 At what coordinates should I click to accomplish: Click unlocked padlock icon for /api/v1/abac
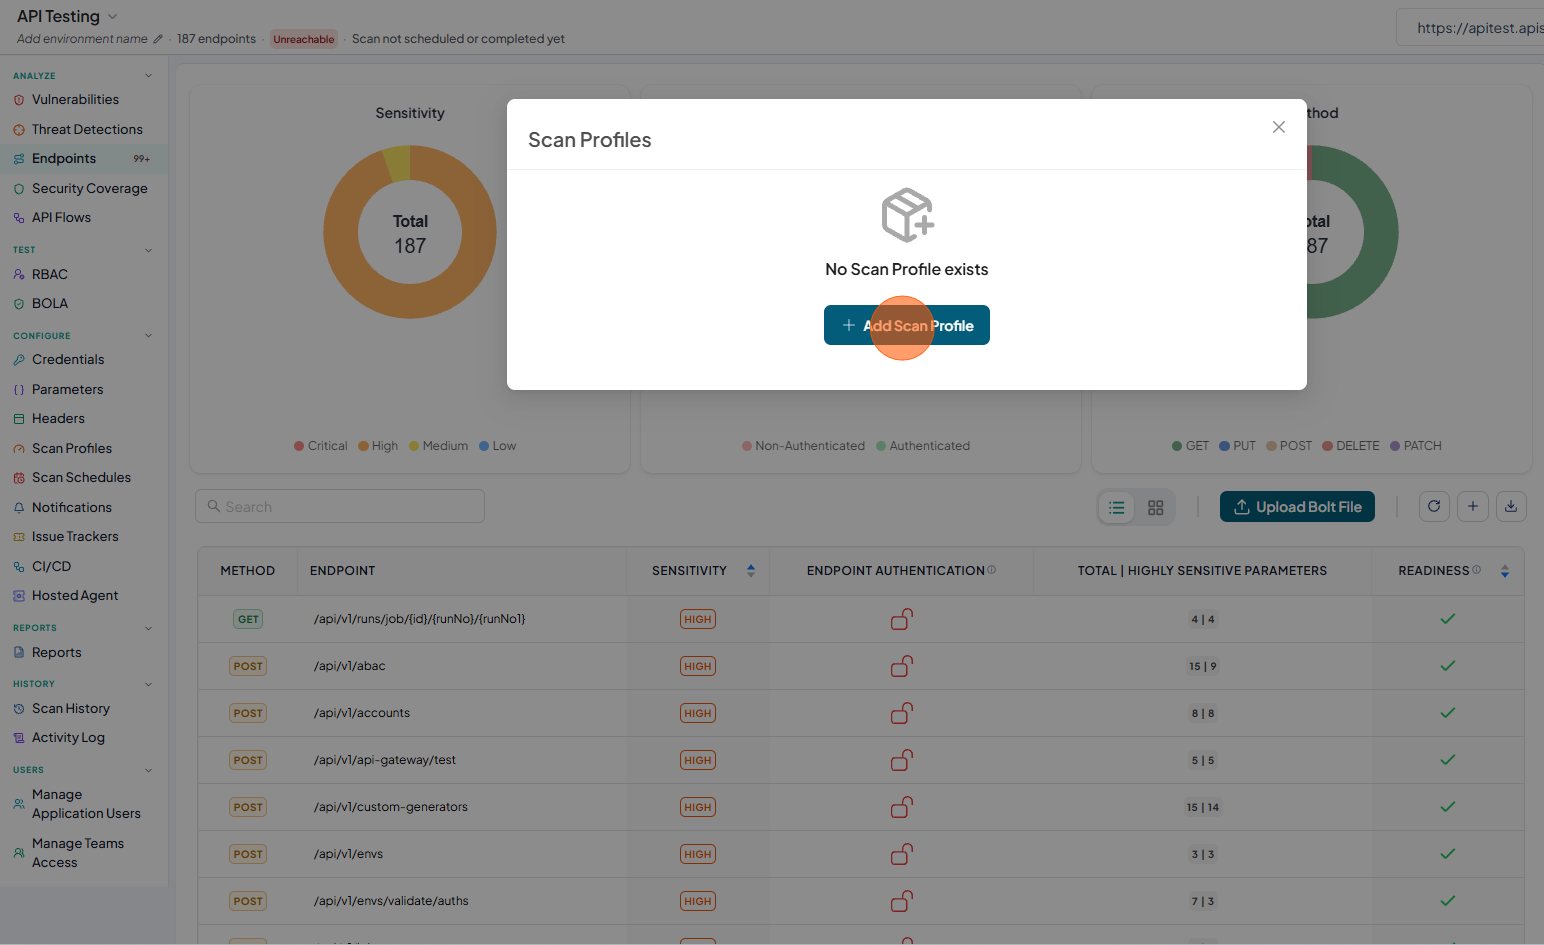[x=902, y=666]
